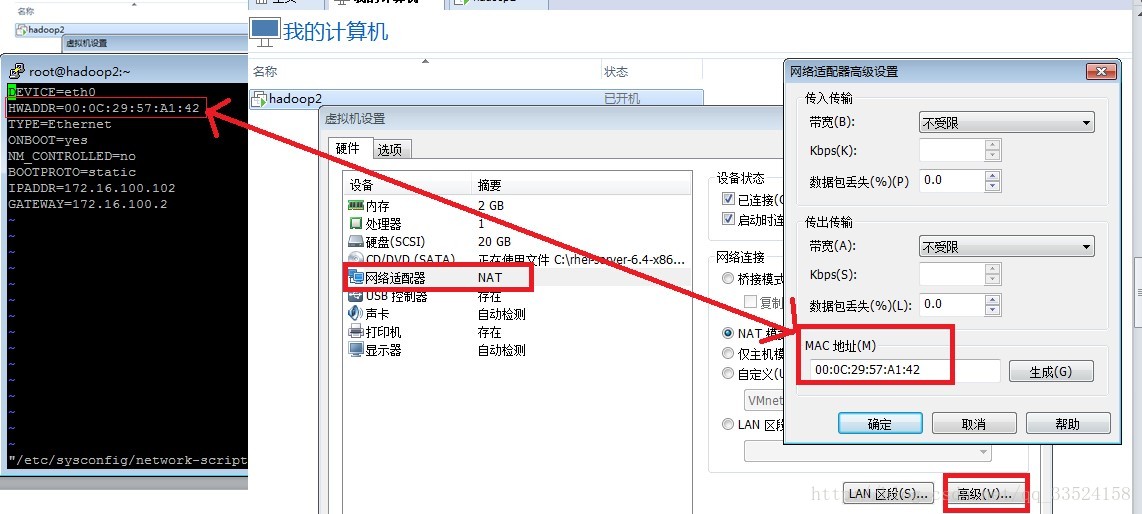Select LAN segment (LAN 区段) radio button
Image resolution: width=1142 pixels, height=514 pixels.
[728, 424]
